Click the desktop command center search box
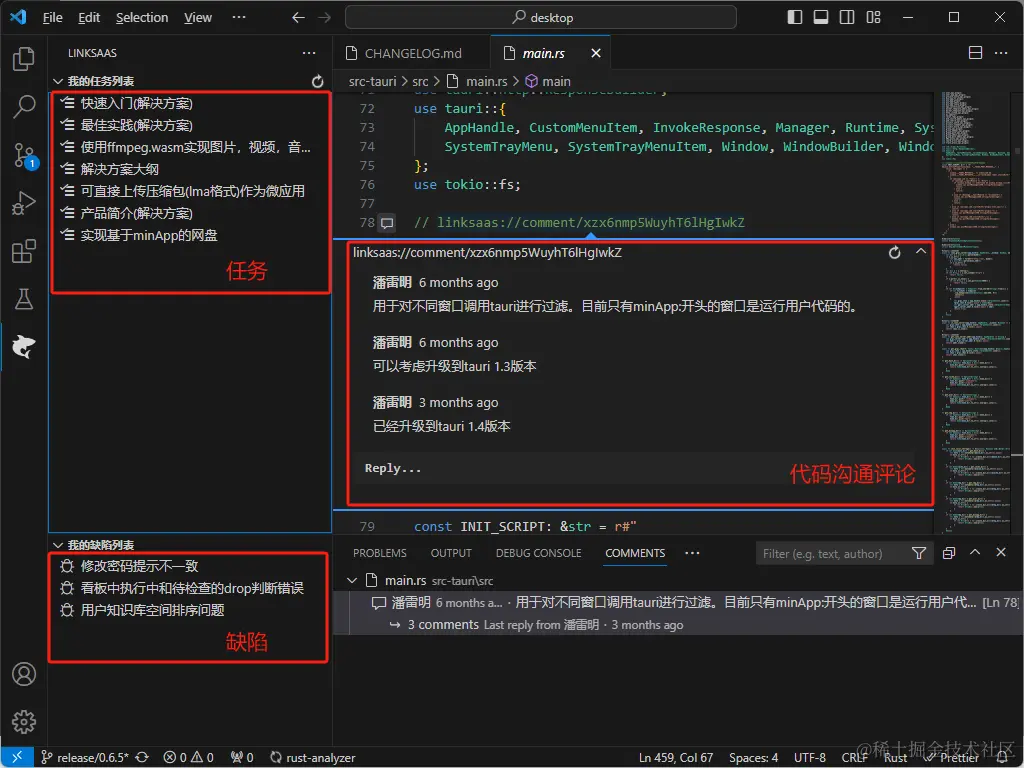The height and width of the screenshot is (768, 1024). pos(541,17)
